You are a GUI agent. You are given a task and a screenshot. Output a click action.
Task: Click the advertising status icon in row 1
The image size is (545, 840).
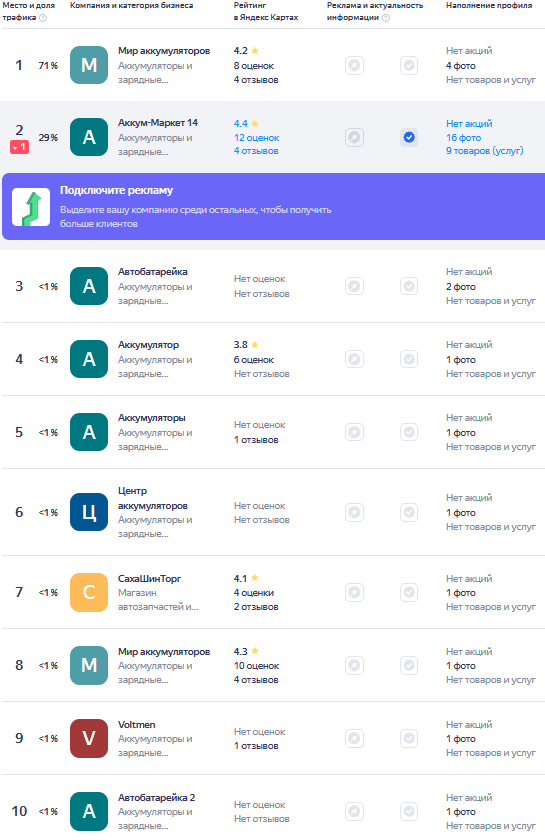coord(354,65)
